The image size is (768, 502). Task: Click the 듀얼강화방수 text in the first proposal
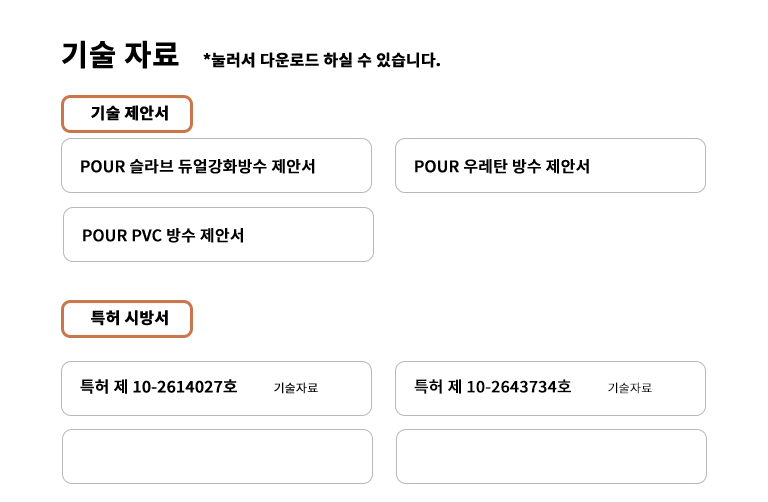[x=222, y=167]
